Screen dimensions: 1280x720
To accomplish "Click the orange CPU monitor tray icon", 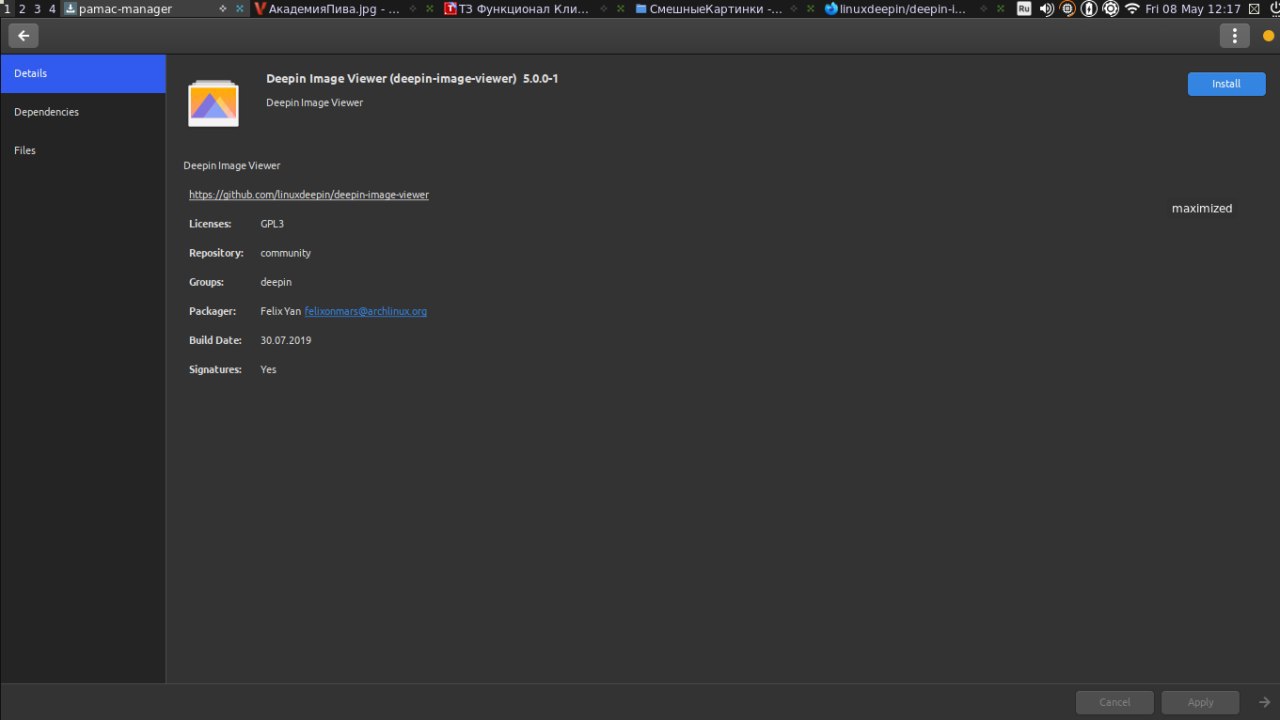I will (1068, 9).
